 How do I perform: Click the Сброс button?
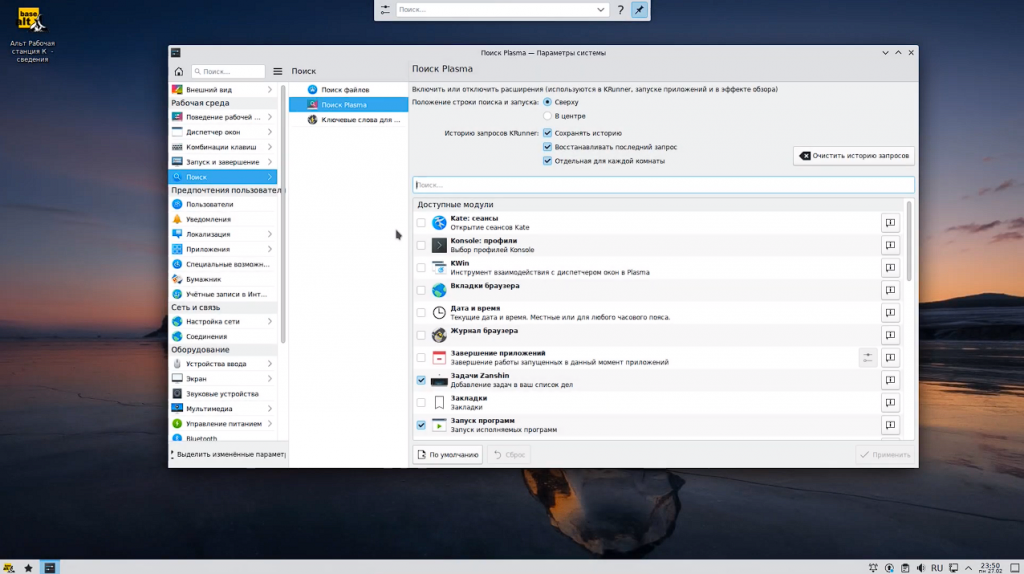tap(509, 454)
